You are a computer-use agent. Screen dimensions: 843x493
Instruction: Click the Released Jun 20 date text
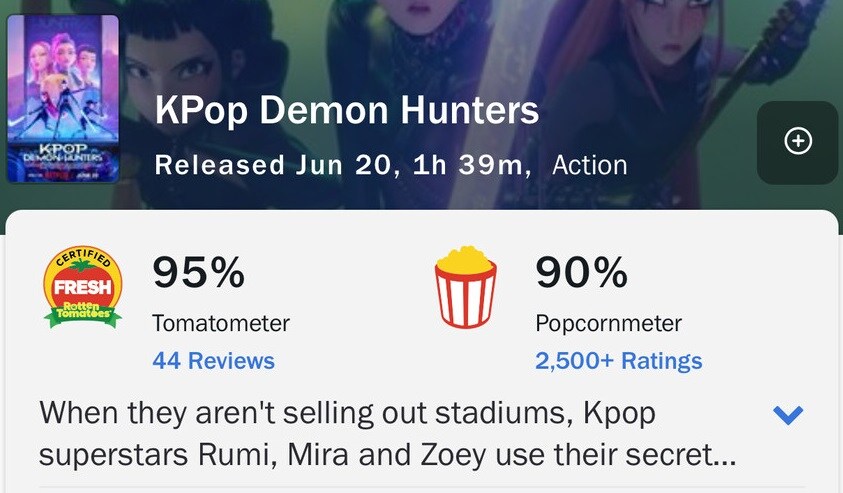pyautogui.click(x=276, y=165)
